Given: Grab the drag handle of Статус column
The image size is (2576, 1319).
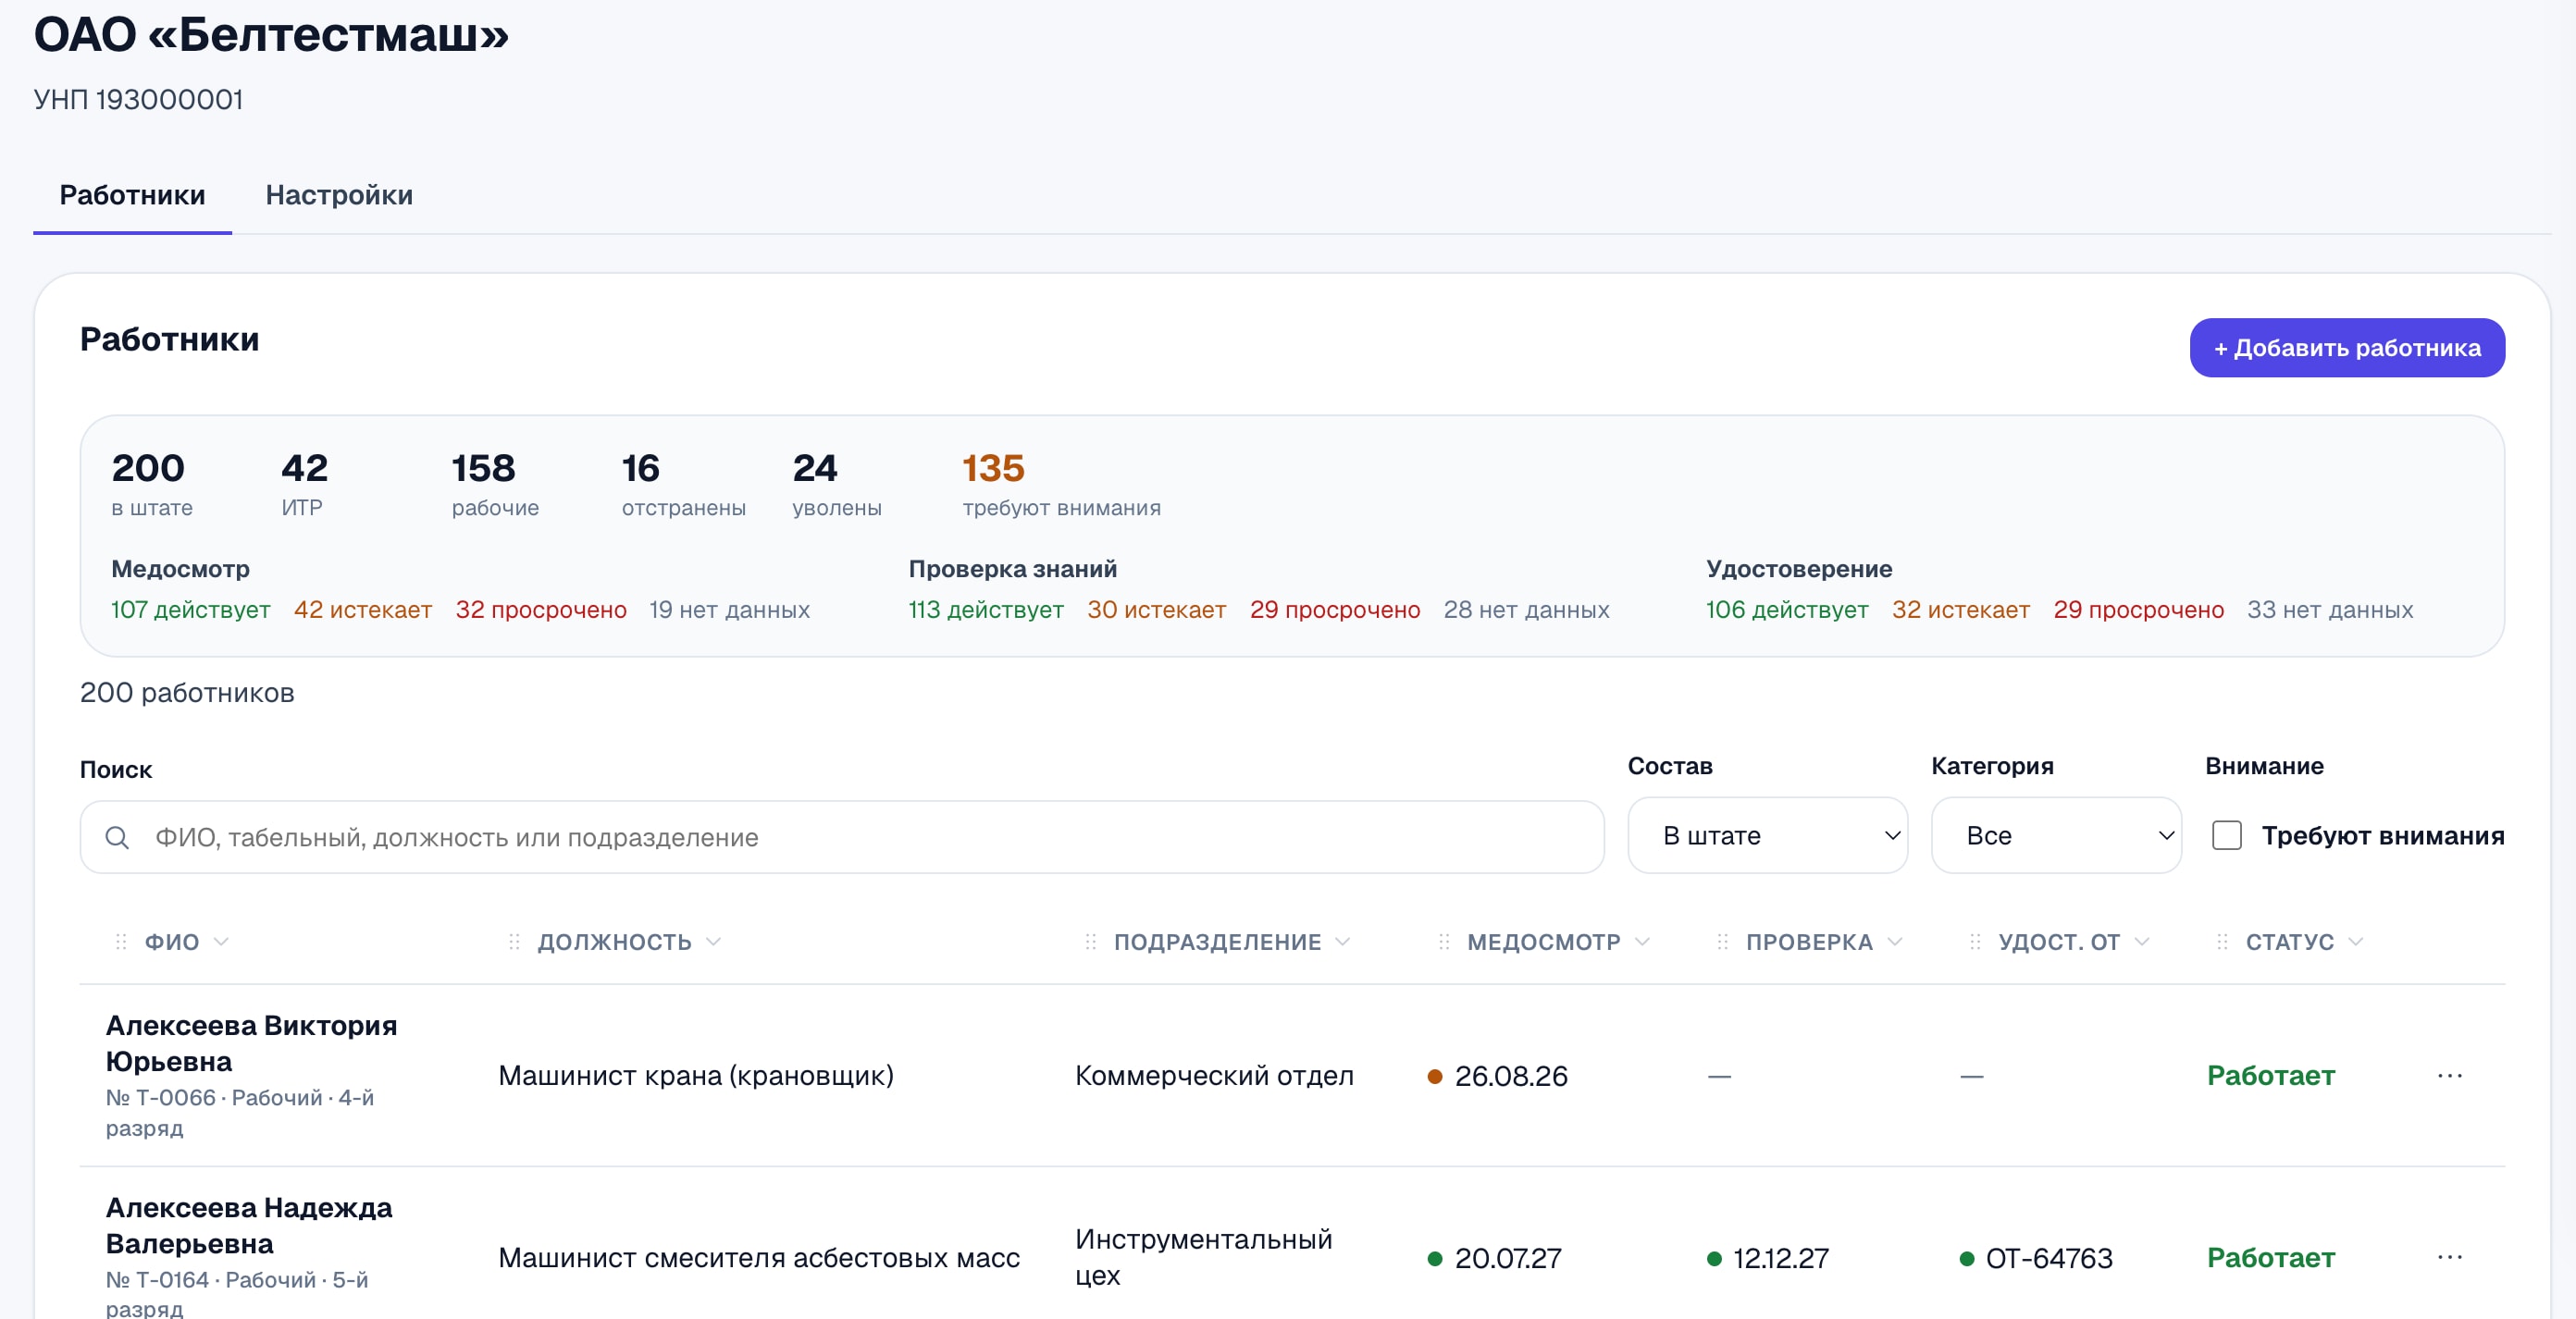Looking at the screenshot, I should [x=2222, y=942].
